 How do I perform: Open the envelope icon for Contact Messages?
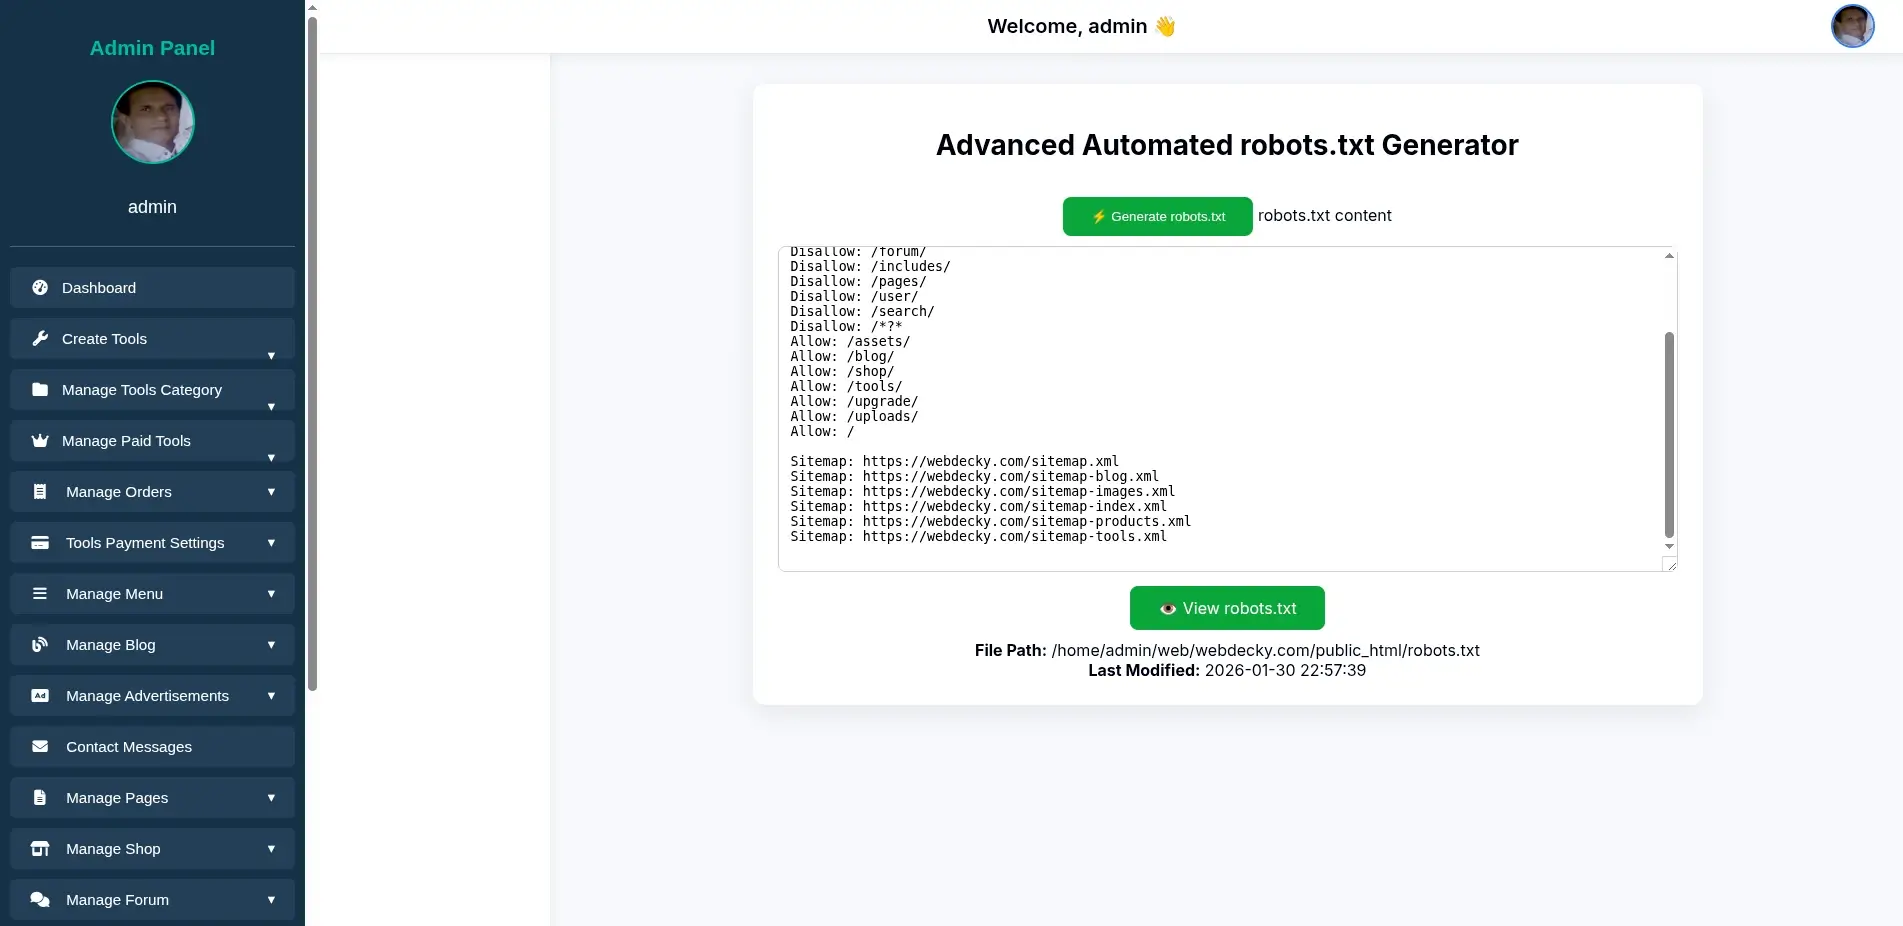point(40,746)
